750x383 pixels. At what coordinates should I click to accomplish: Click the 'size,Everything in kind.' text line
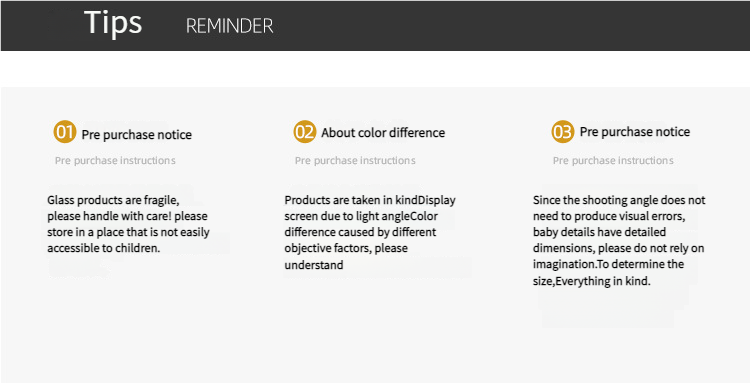point(592,281)
